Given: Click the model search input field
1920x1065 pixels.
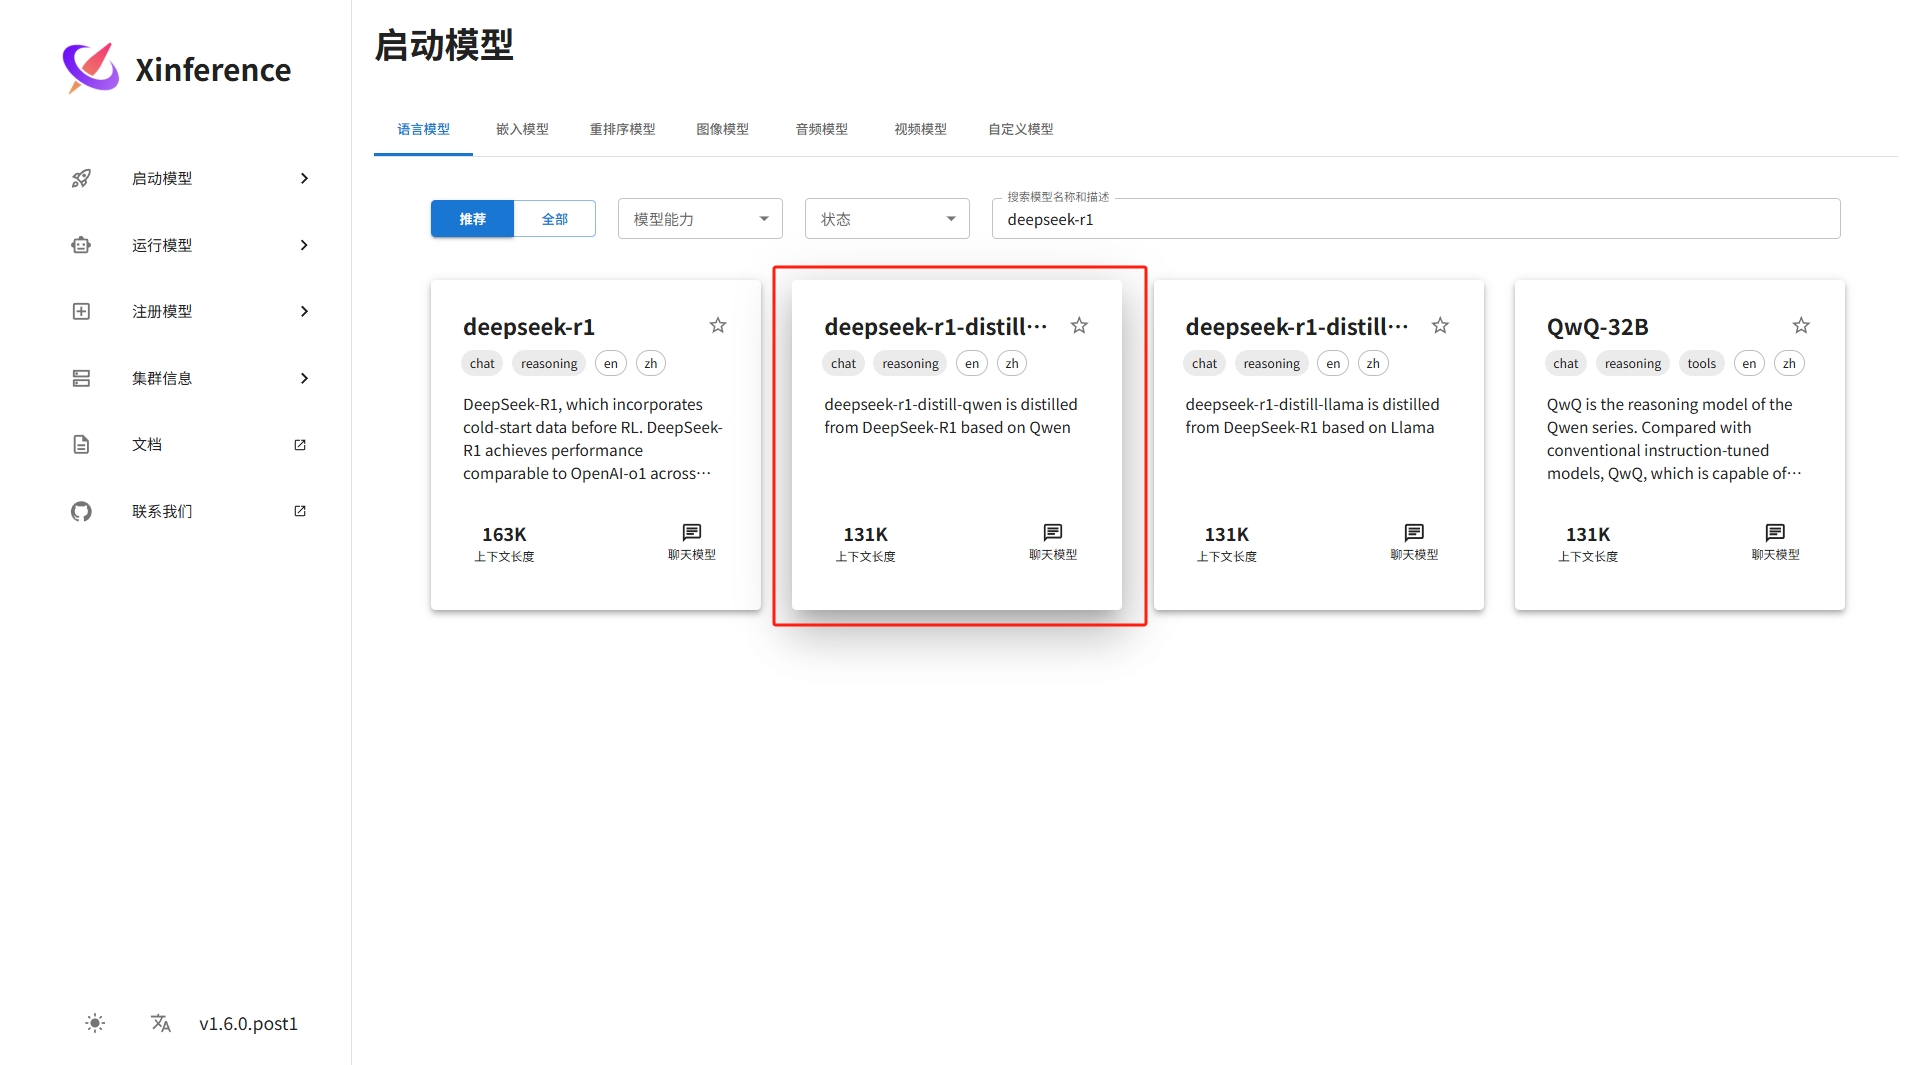Looking at the screenshot, I should [x=1415, y=219].
